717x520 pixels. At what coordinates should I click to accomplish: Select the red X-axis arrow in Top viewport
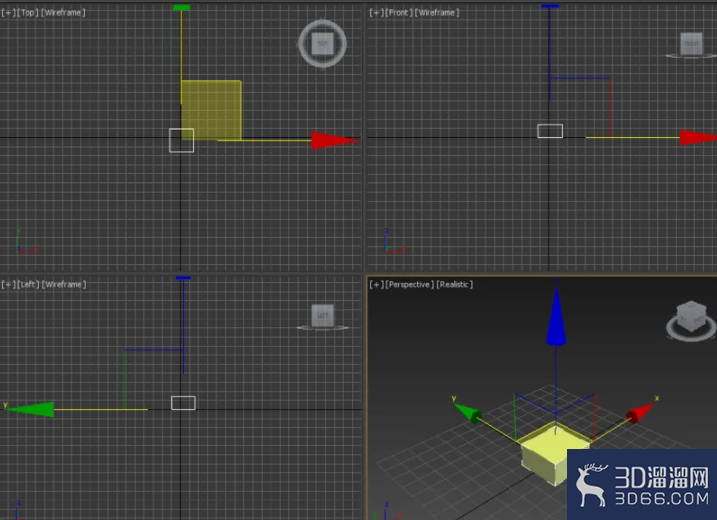click(335, 140)
